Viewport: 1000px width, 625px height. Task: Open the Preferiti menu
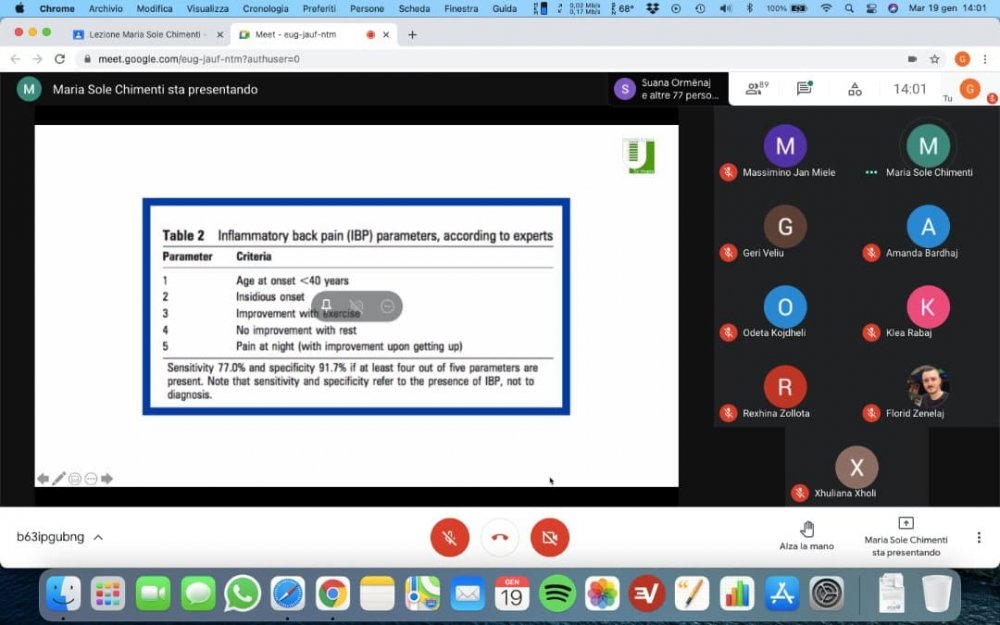coord(319,8)
